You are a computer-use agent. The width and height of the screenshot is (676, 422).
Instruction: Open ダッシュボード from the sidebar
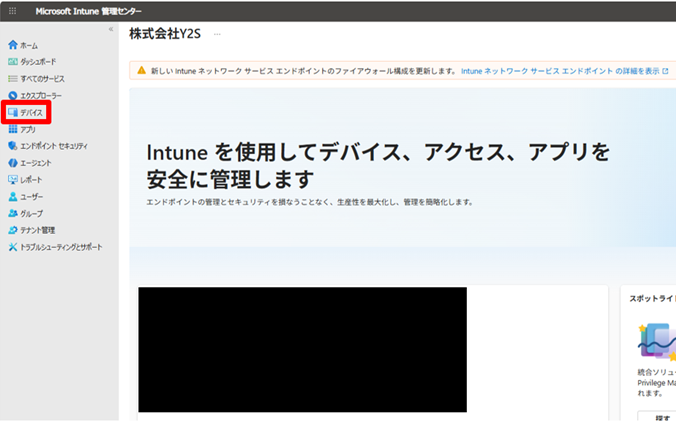(40, 62)
